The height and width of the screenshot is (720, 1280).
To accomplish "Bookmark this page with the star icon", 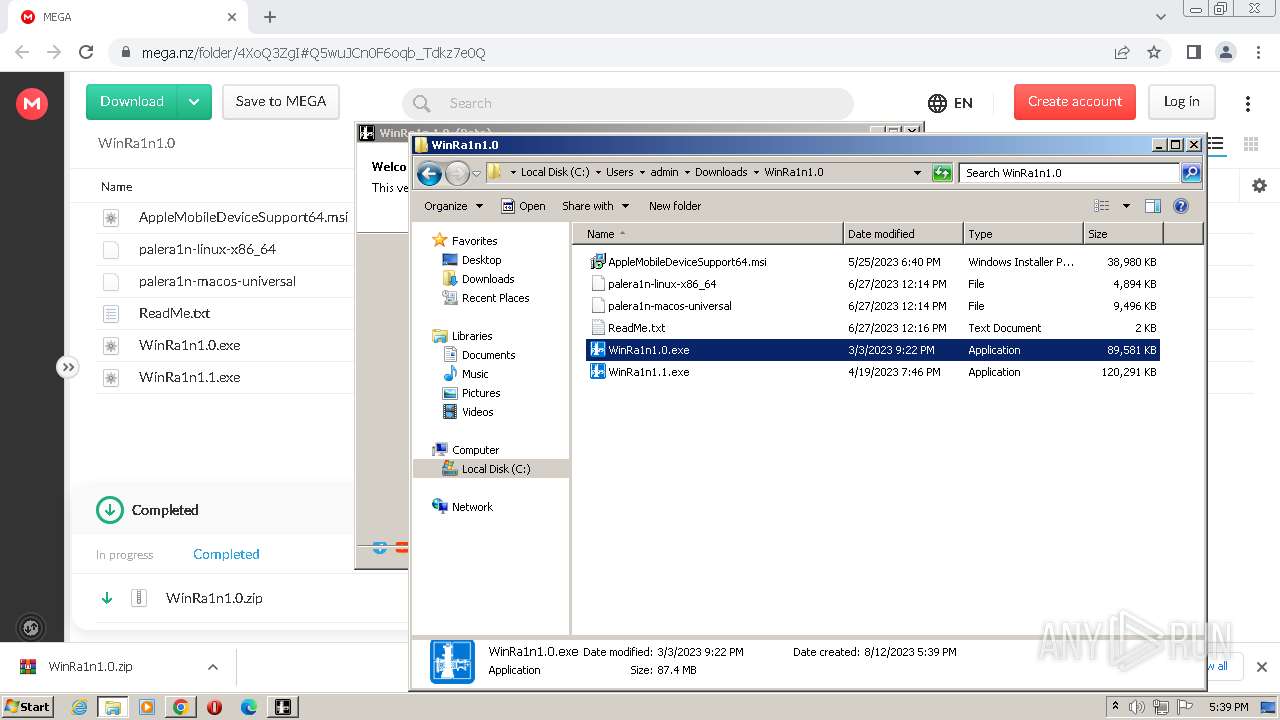I will coord(1154,52).
